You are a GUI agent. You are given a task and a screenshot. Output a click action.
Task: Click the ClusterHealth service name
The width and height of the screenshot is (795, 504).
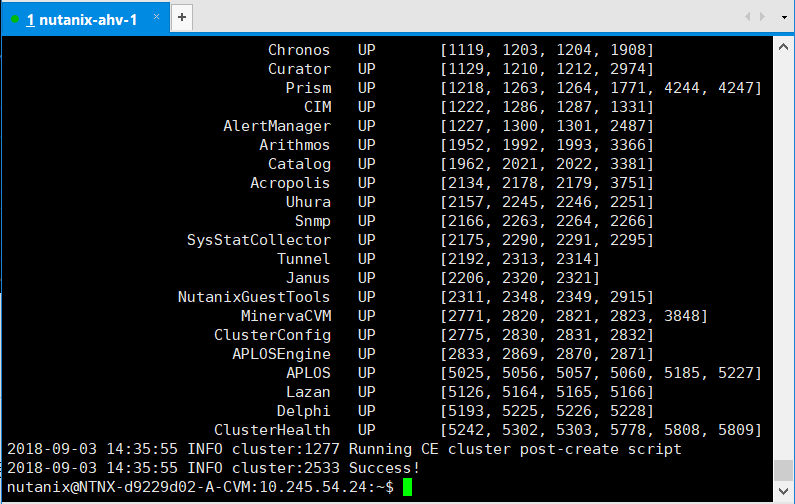point(272,430)
